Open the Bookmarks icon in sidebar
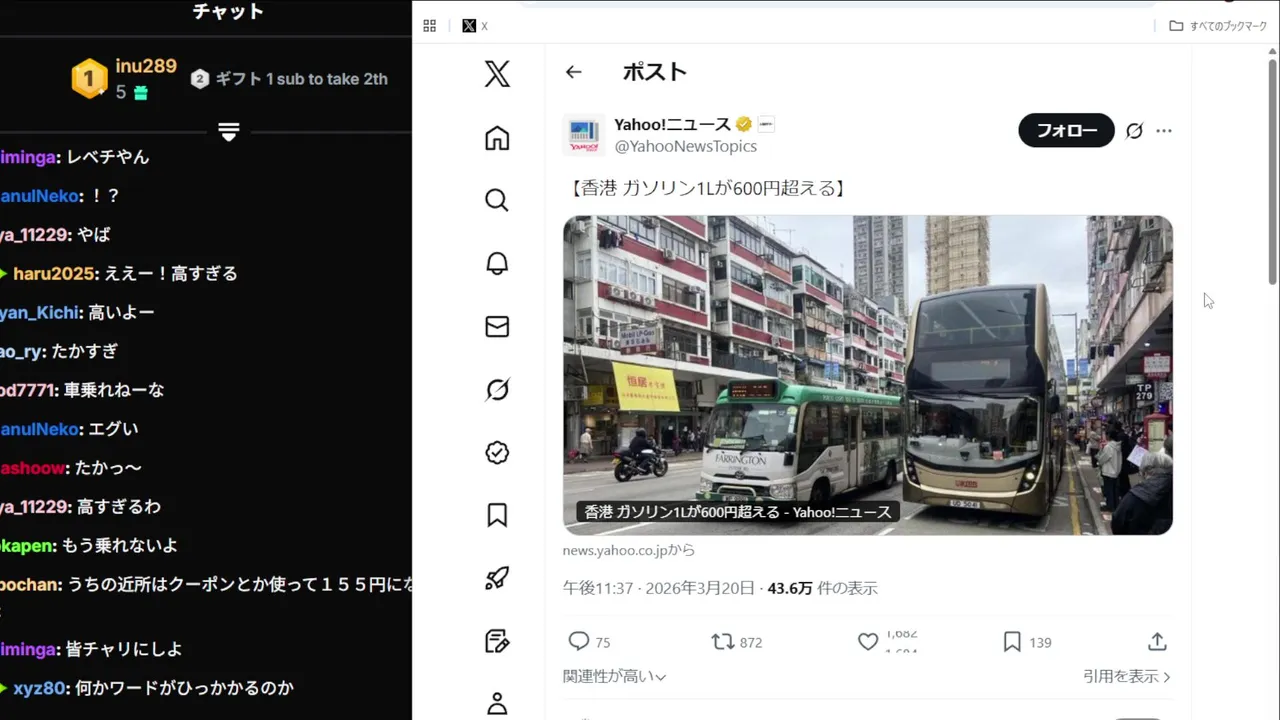 [x=497, y=515]
